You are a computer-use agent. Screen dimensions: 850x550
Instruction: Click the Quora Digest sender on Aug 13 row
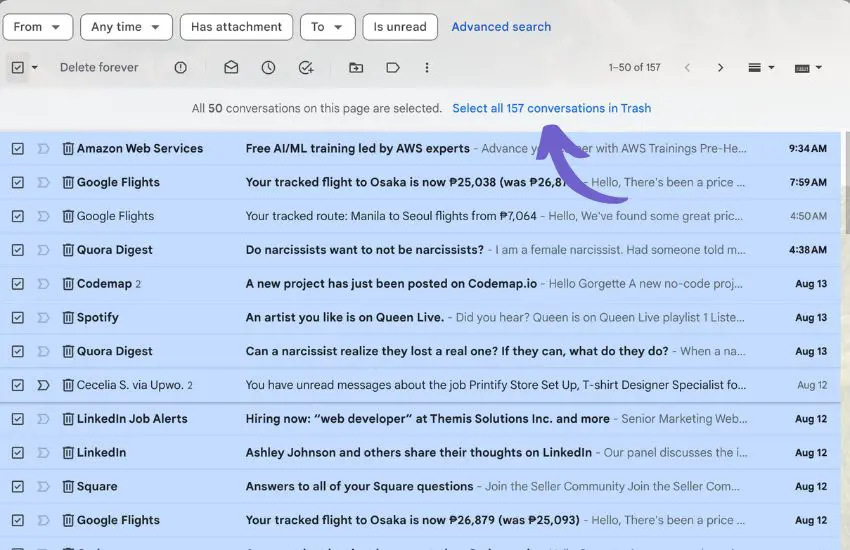point(114,351)
